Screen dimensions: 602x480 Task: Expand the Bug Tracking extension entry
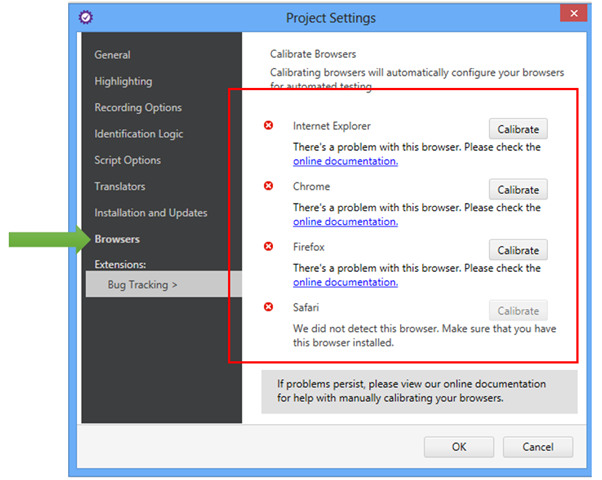coord(142,285)
